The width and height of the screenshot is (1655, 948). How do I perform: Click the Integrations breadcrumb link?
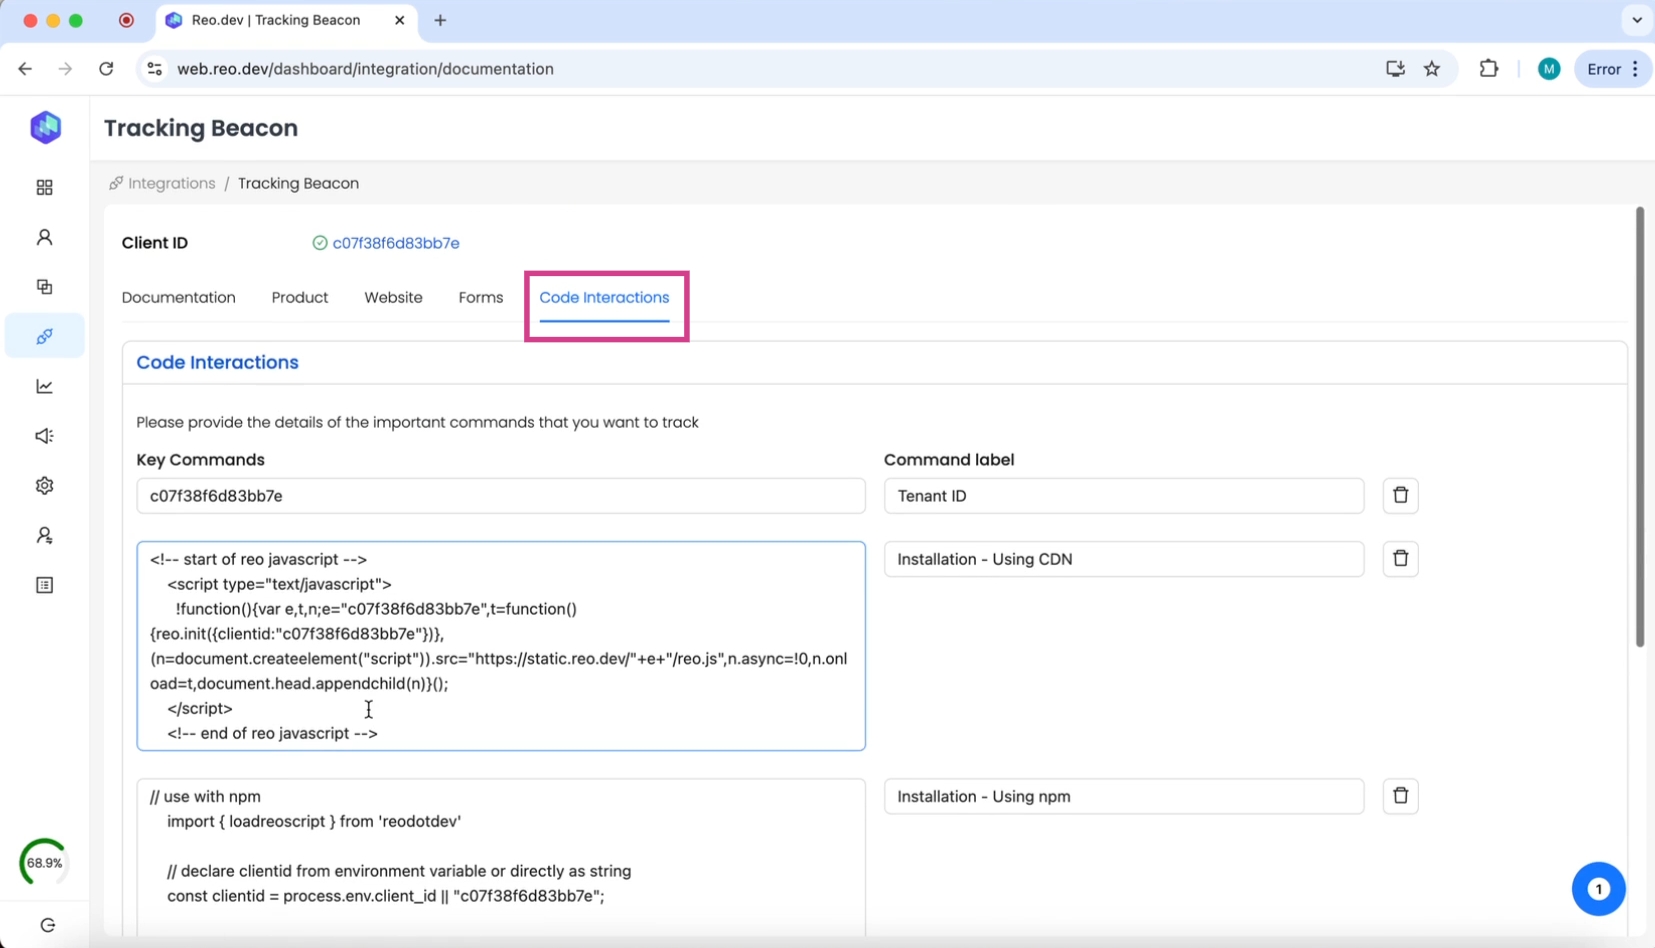click(x=171, y=184)
